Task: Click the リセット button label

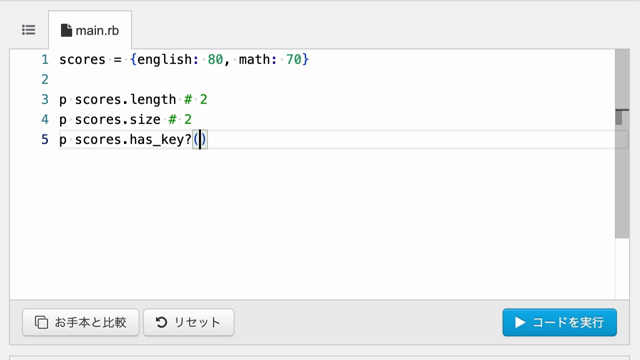Action: coord(198,322)
